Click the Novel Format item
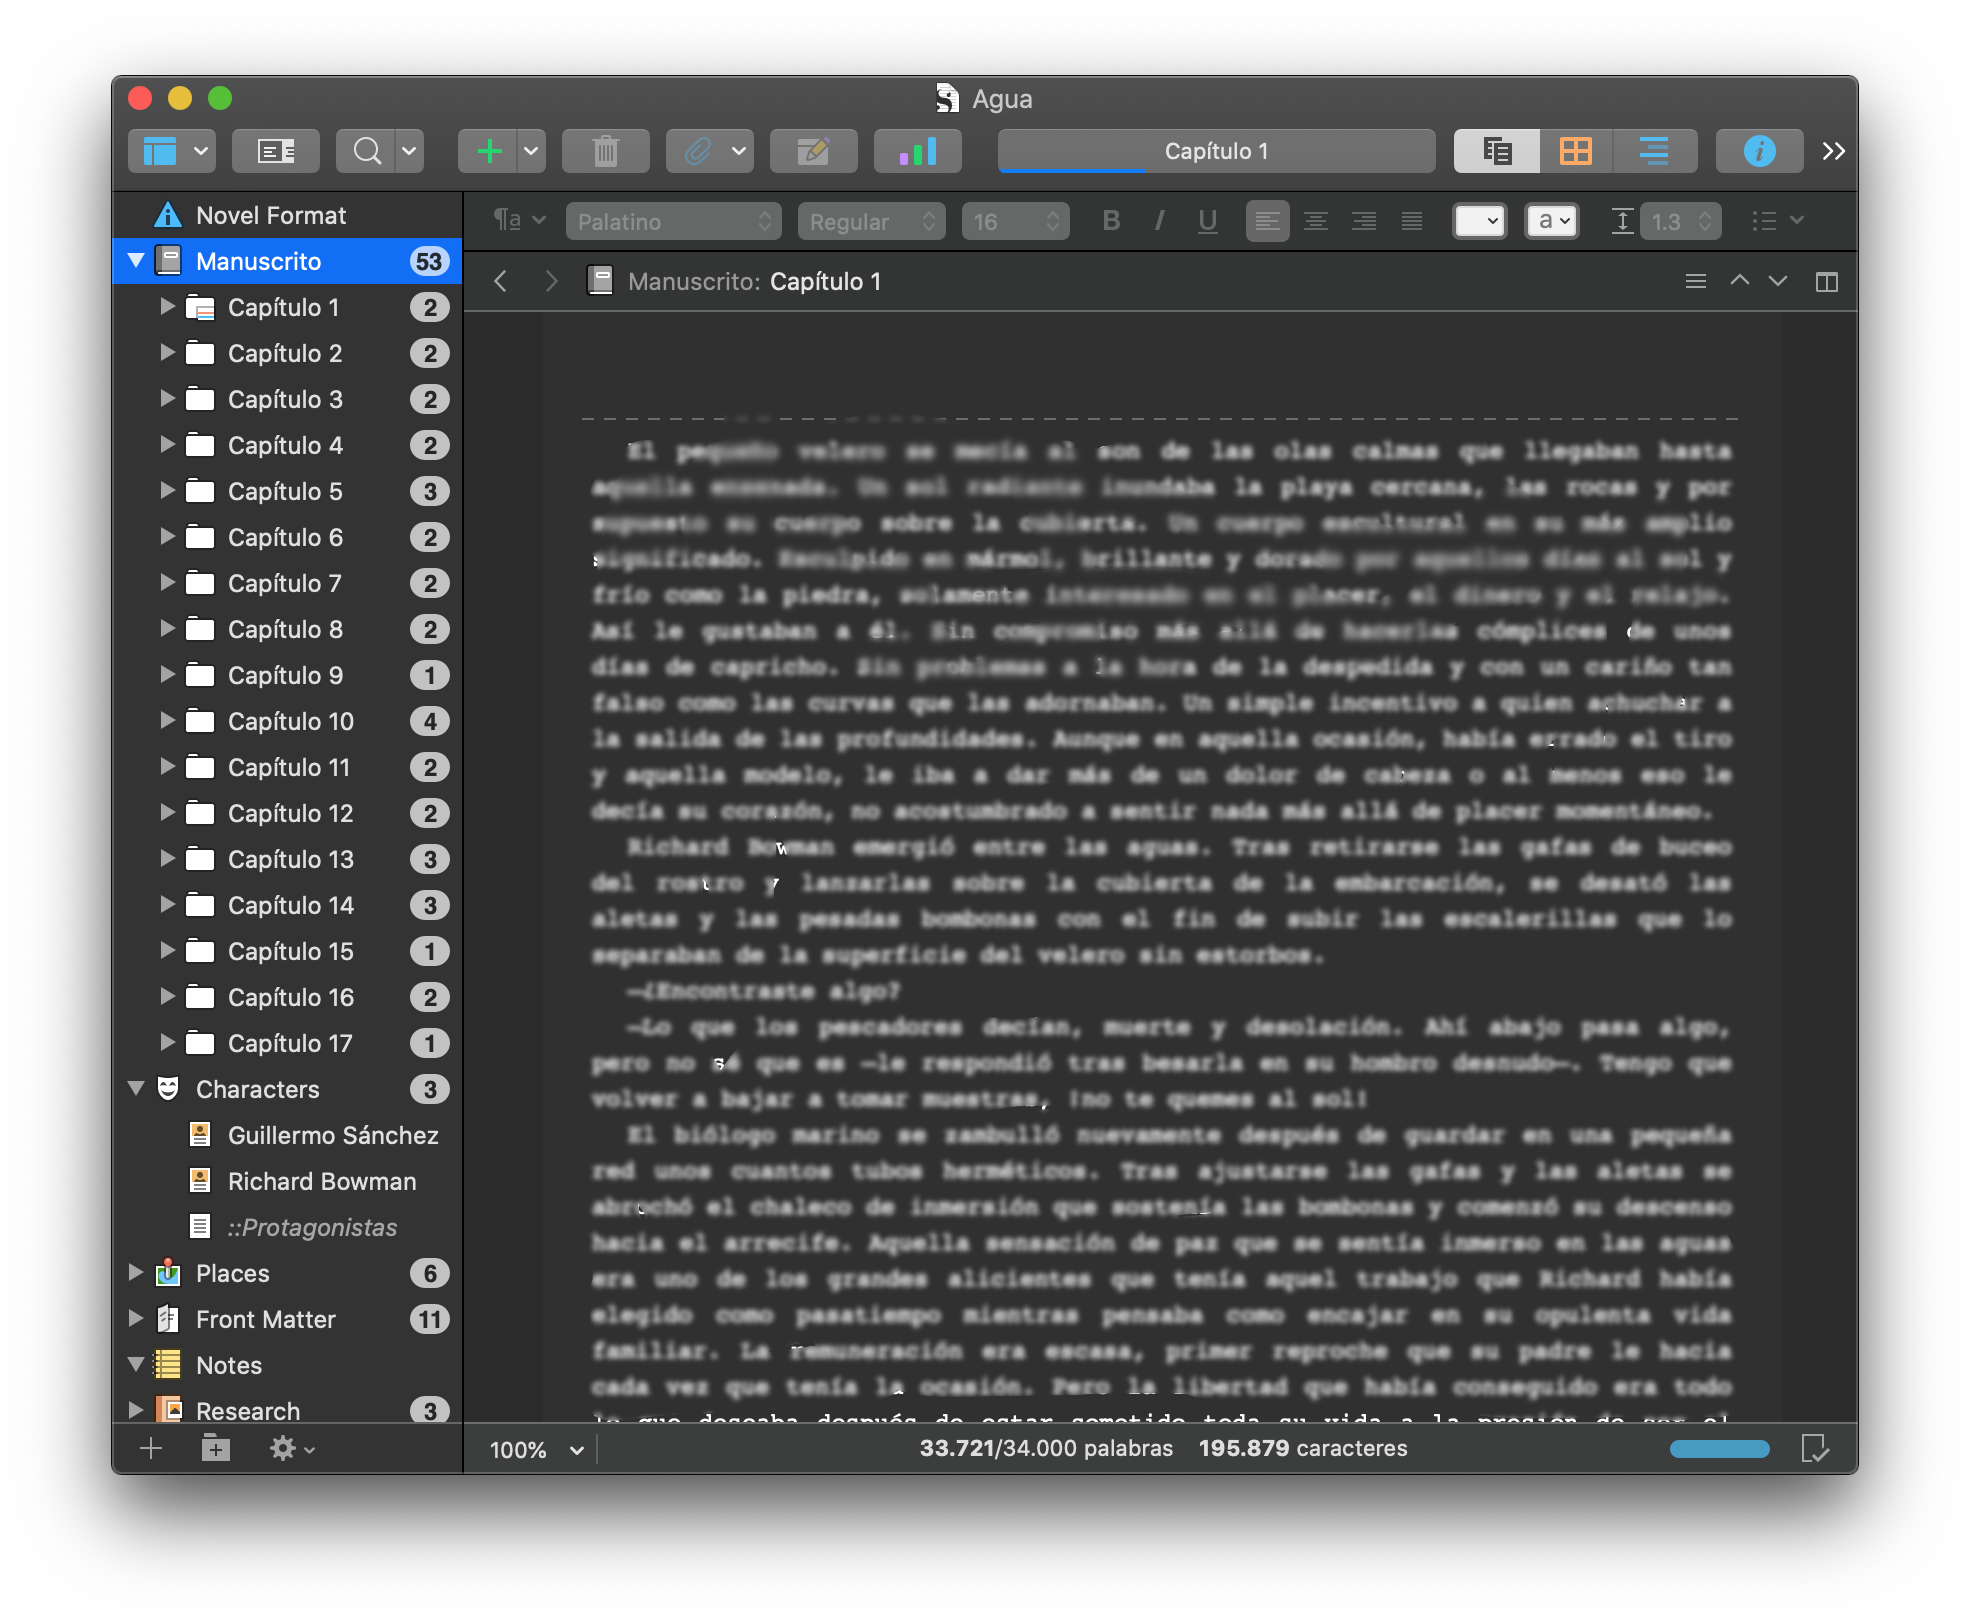The height and width of the screenshot is (1622, 1970). pos(270,215)
